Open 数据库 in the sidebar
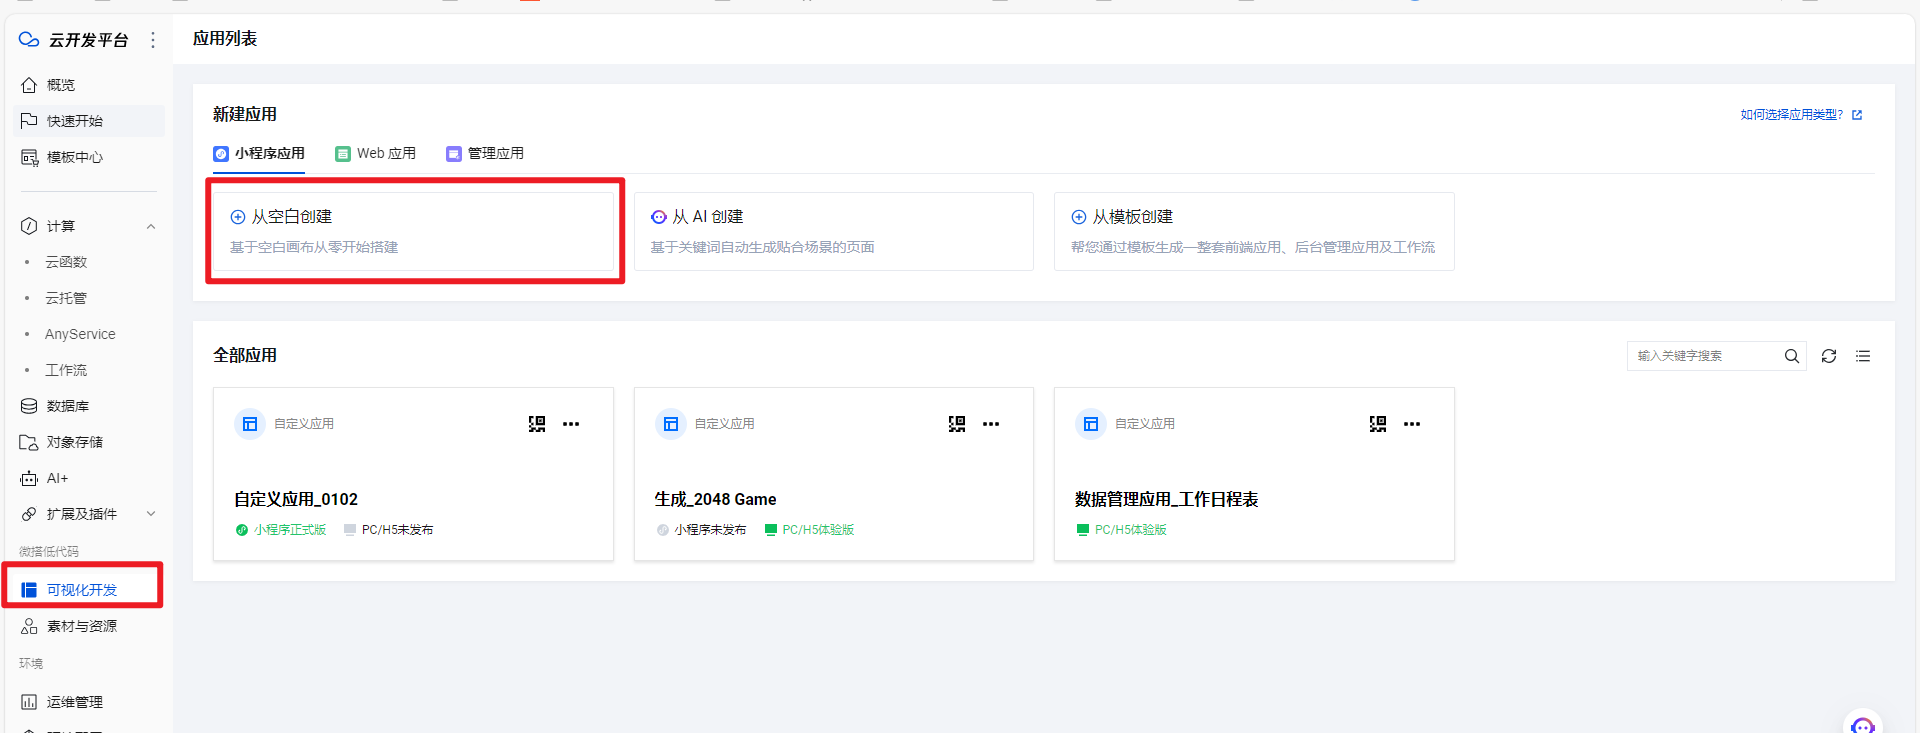The height and width of the screenshot is (733, 1920). pos(89,406)
